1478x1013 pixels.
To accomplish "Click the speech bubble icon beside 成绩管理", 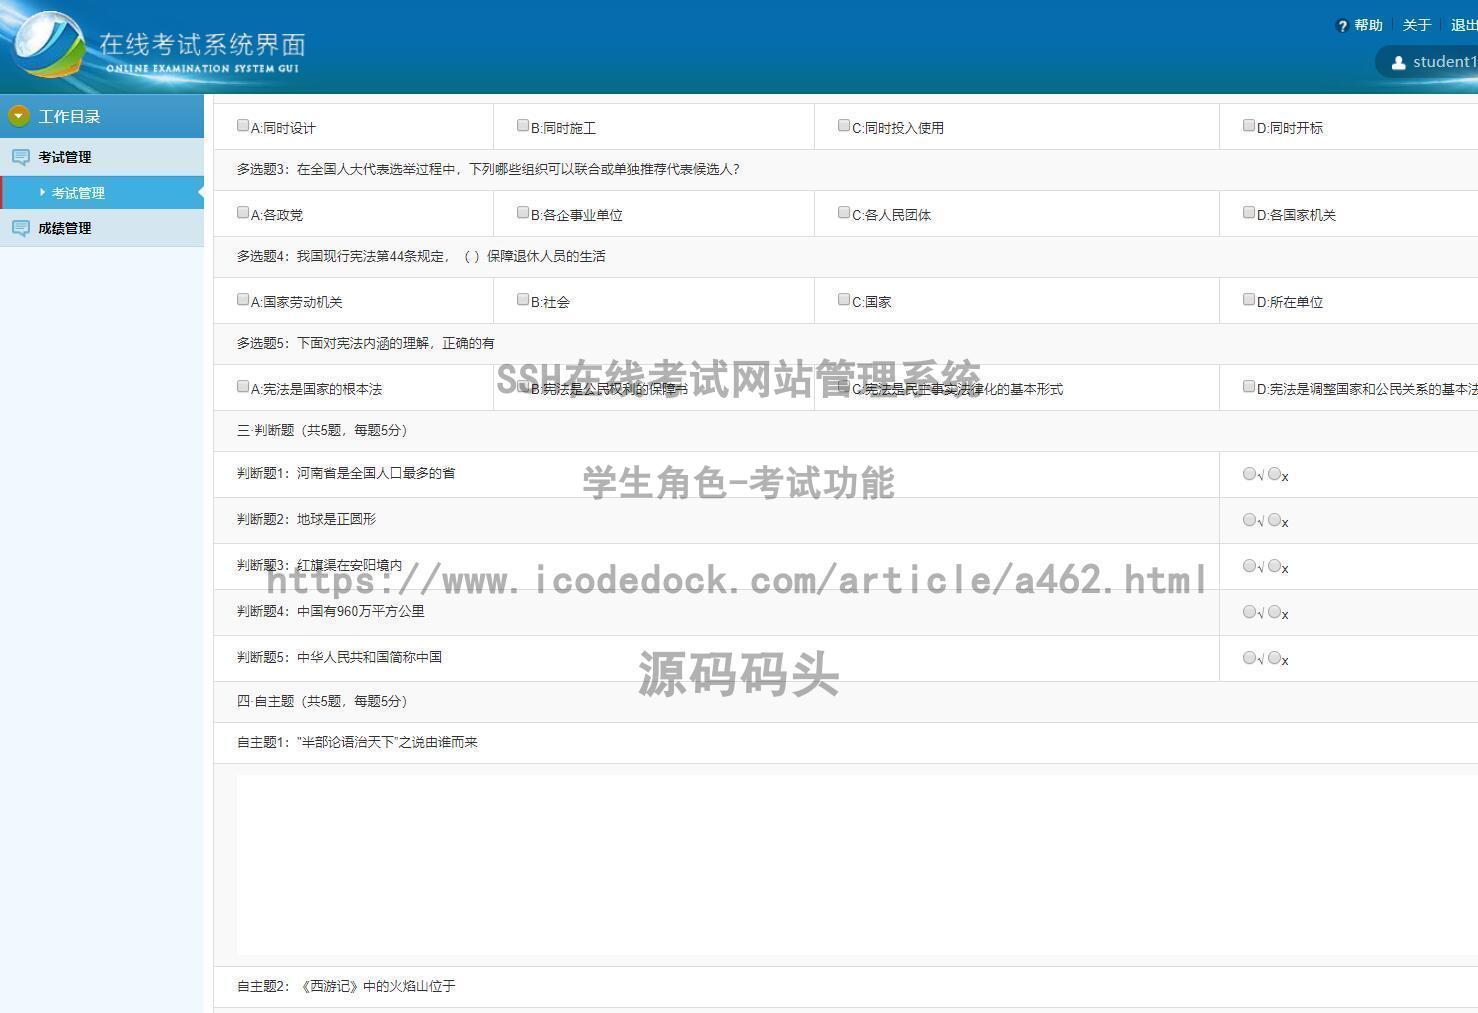I will click(x=21, y=228).
